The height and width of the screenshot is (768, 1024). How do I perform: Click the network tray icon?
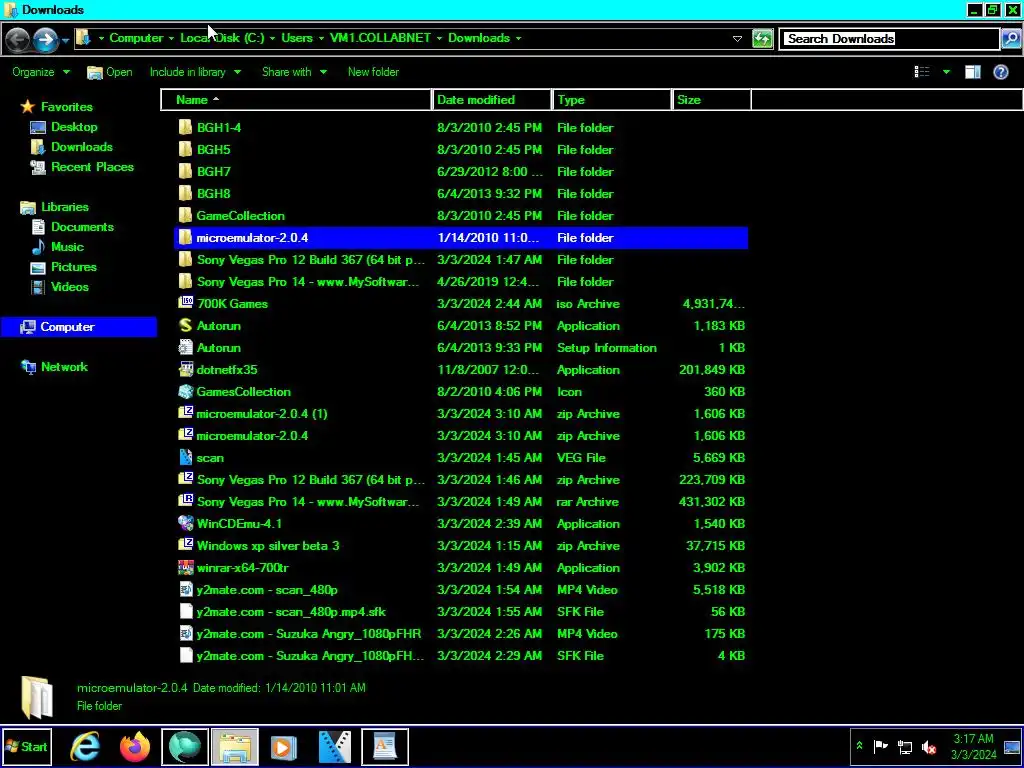pyautogui.click(x=904, y=746)
